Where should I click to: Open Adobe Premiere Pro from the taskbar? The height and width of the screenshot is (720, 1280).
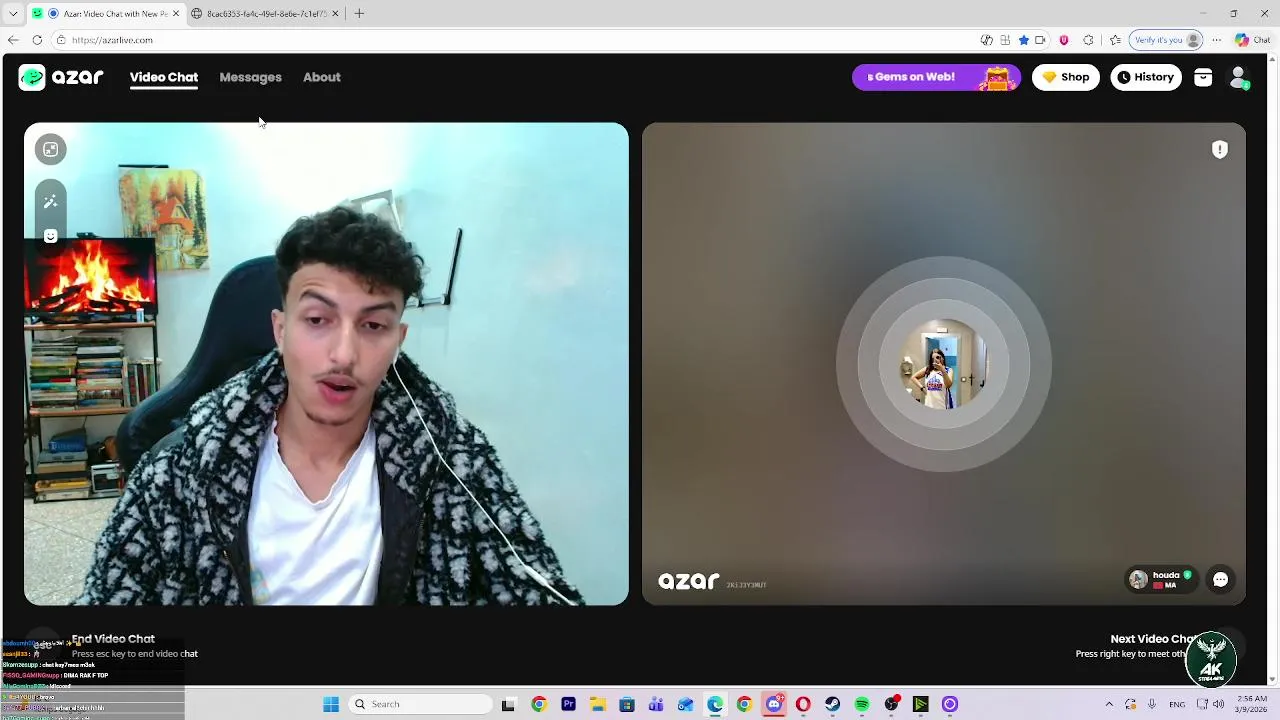tap(568, 704)
